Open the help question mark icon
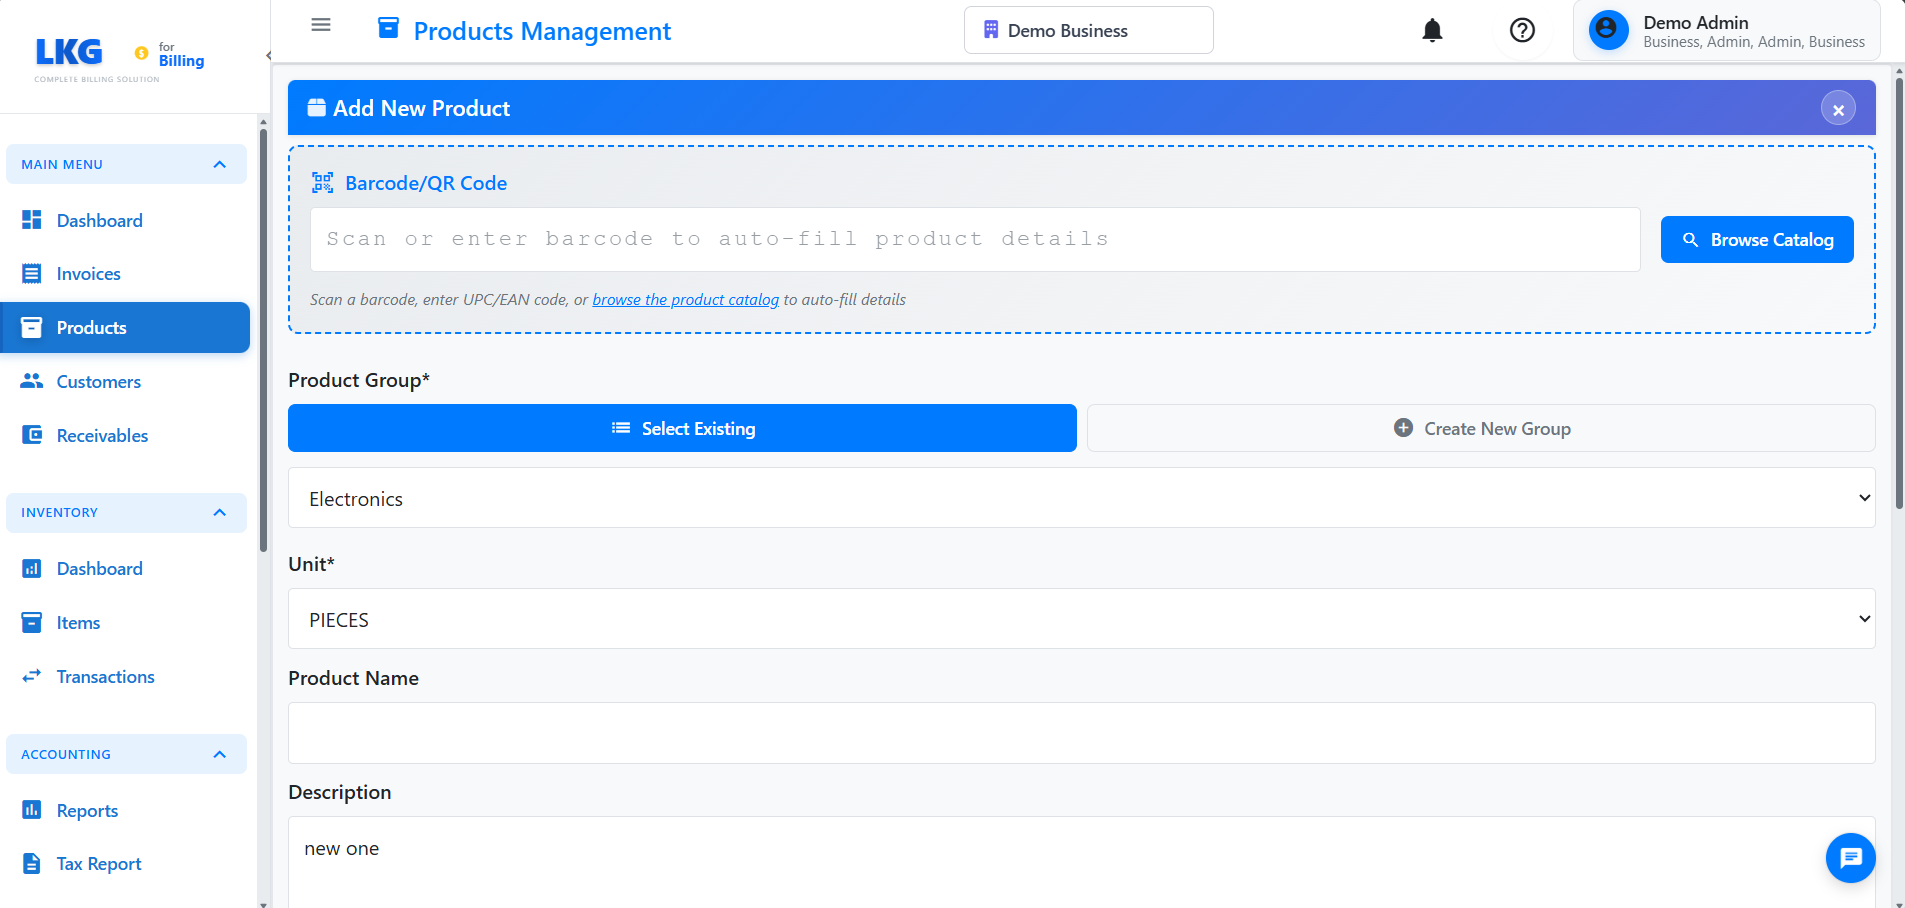The width and height of the screenshot is (1905, 908). click(x=1522, y=31)
